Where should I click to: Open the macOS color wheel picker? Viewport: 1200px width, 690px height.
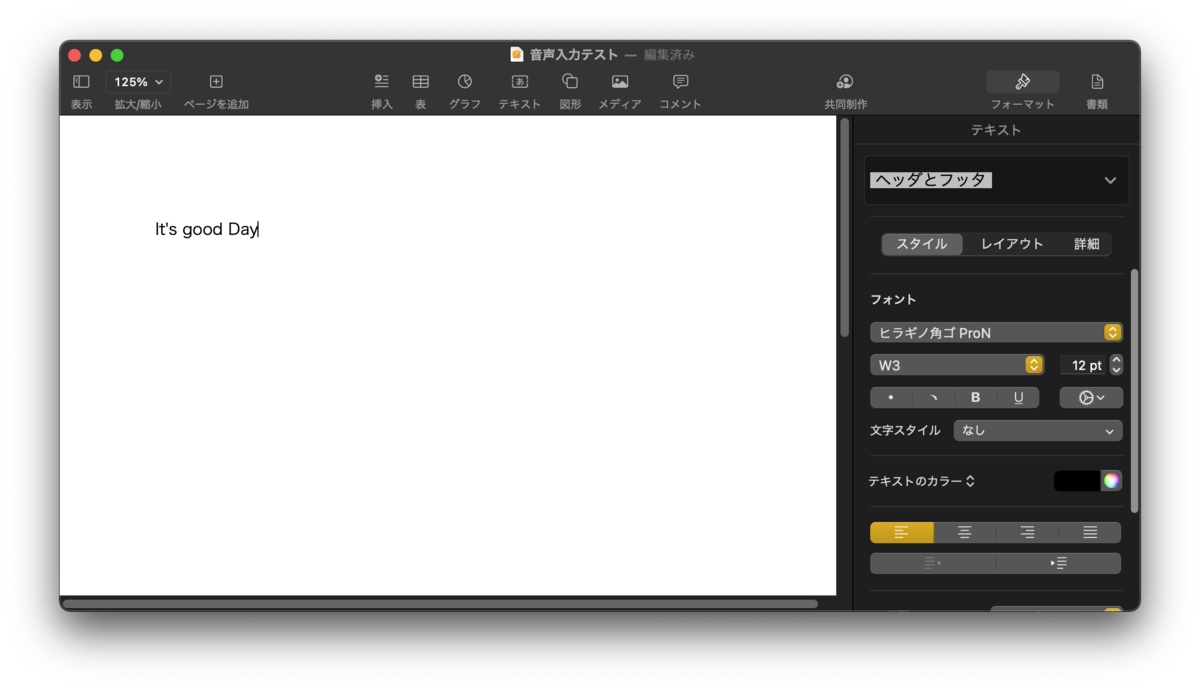[x=1111, y=481]
